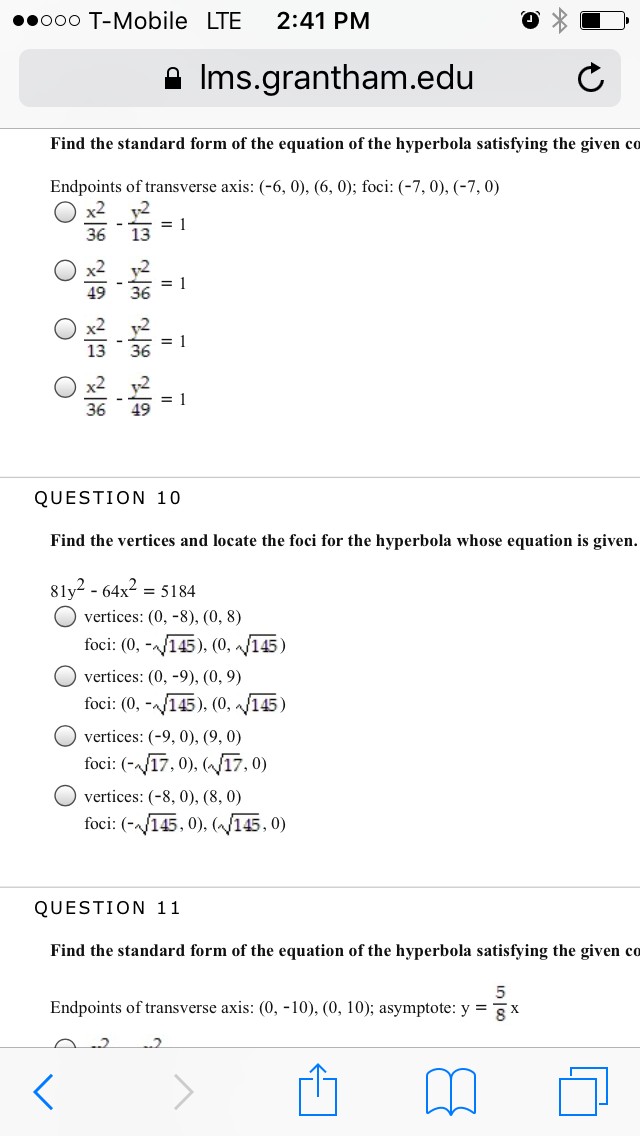Tap the Safari reload page icon
The image size is (640, 1136).
[x=590, y=78]
